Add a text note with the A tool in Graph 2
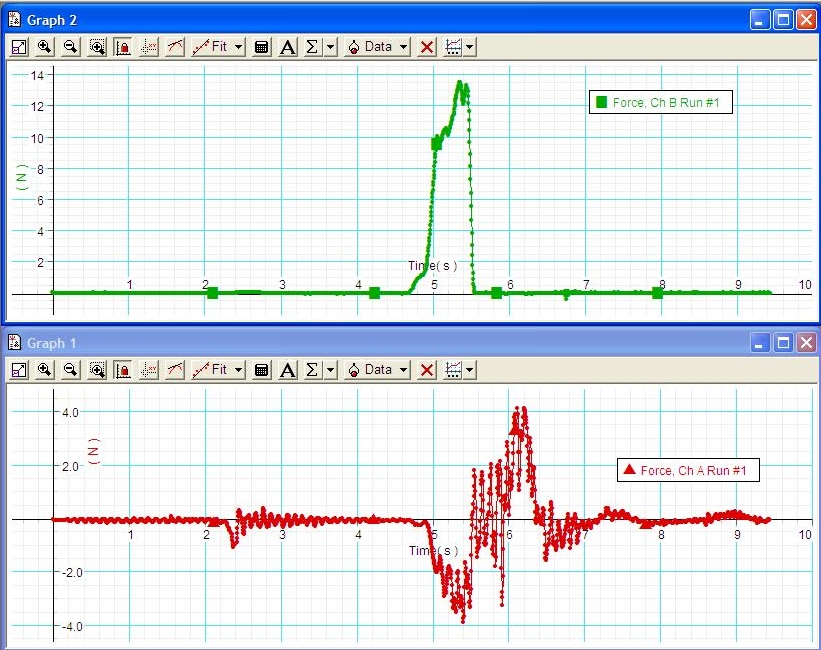The height and width of the screenshot is (650, 821). tap(287, 47)
